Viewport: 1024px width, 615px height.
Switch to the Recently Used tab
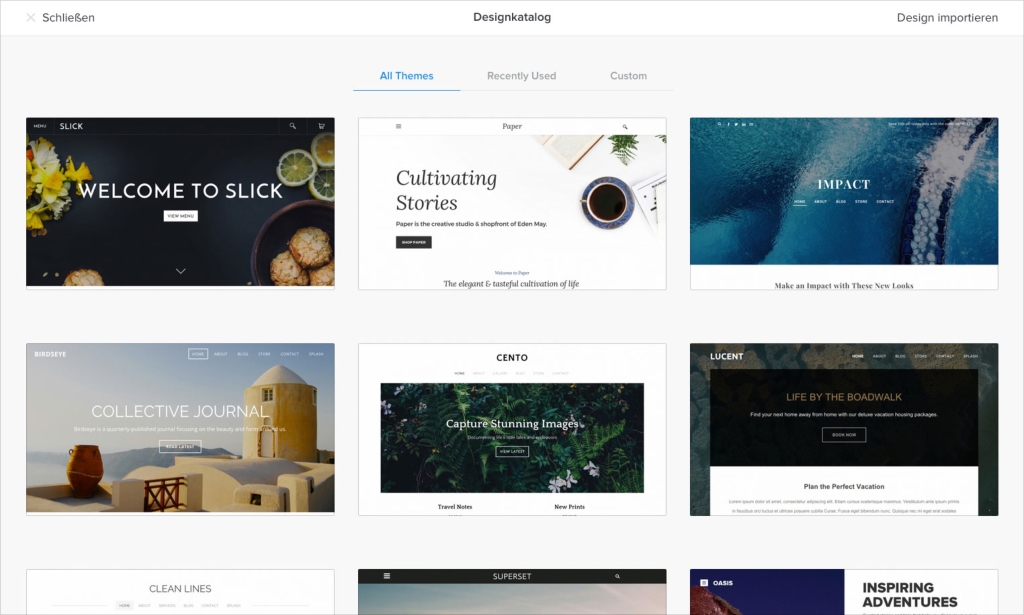click(521, 76)
